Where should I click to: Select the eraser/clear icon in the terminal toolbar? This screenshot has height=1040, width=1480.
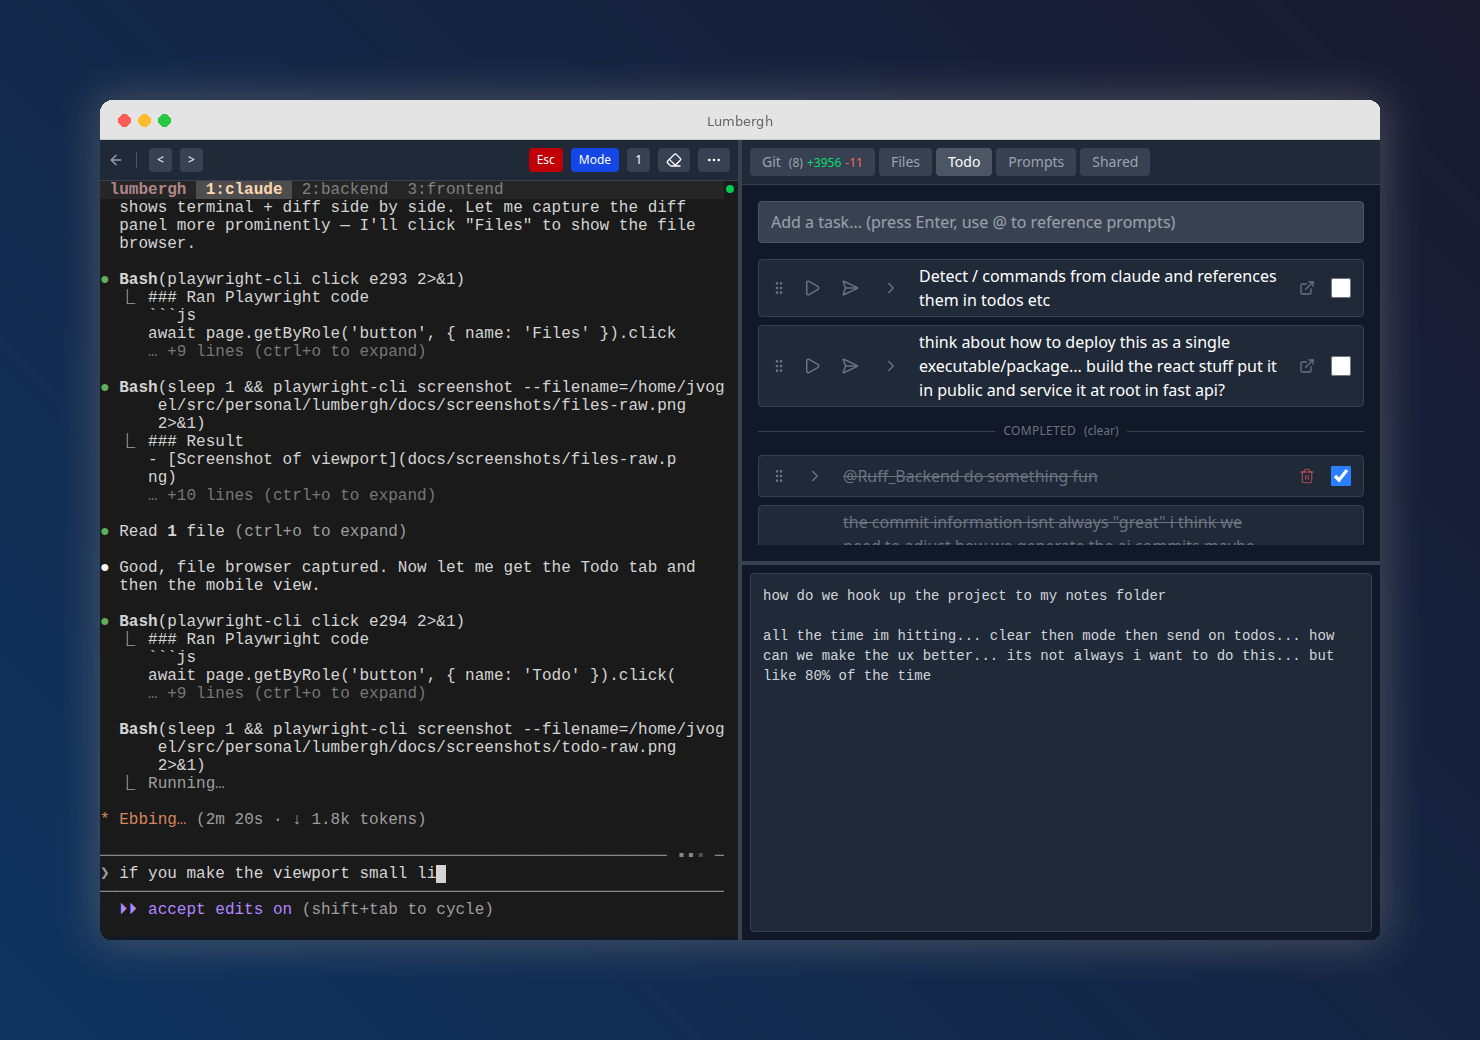point(674,160)
